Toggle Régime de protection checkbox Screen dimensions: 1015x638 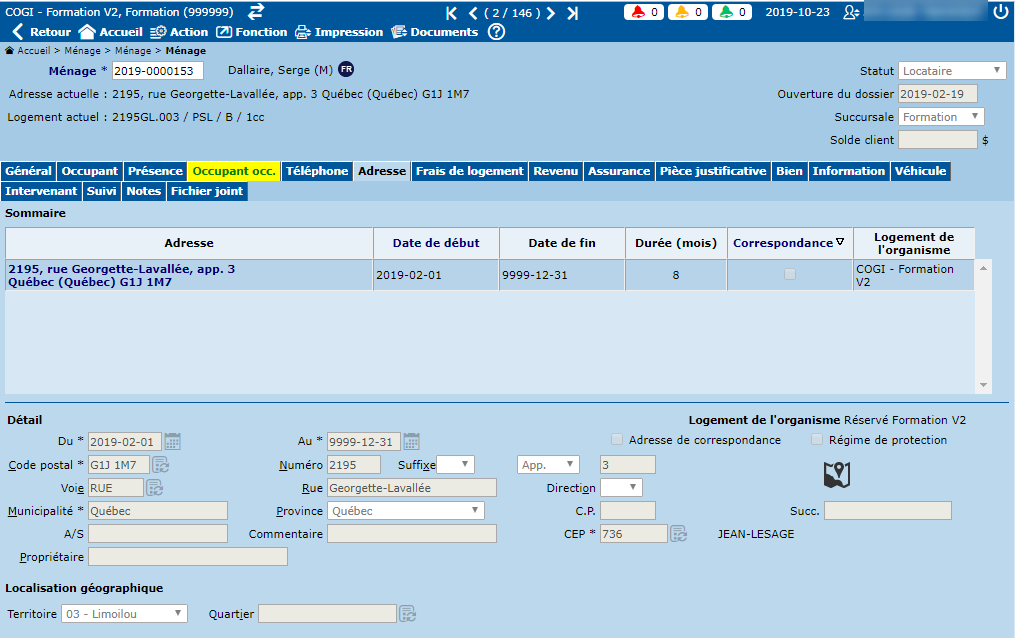pyautogui.click(x=817, y=440)
